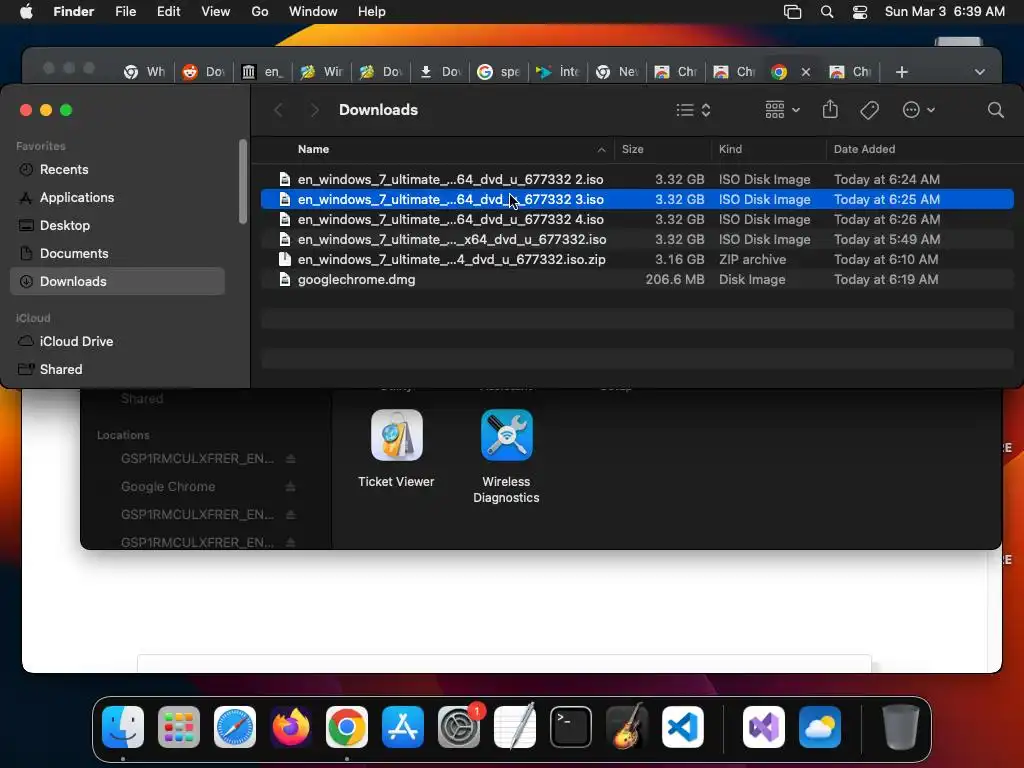Open the Group By dropdown in toolbar

pos(782,110)
